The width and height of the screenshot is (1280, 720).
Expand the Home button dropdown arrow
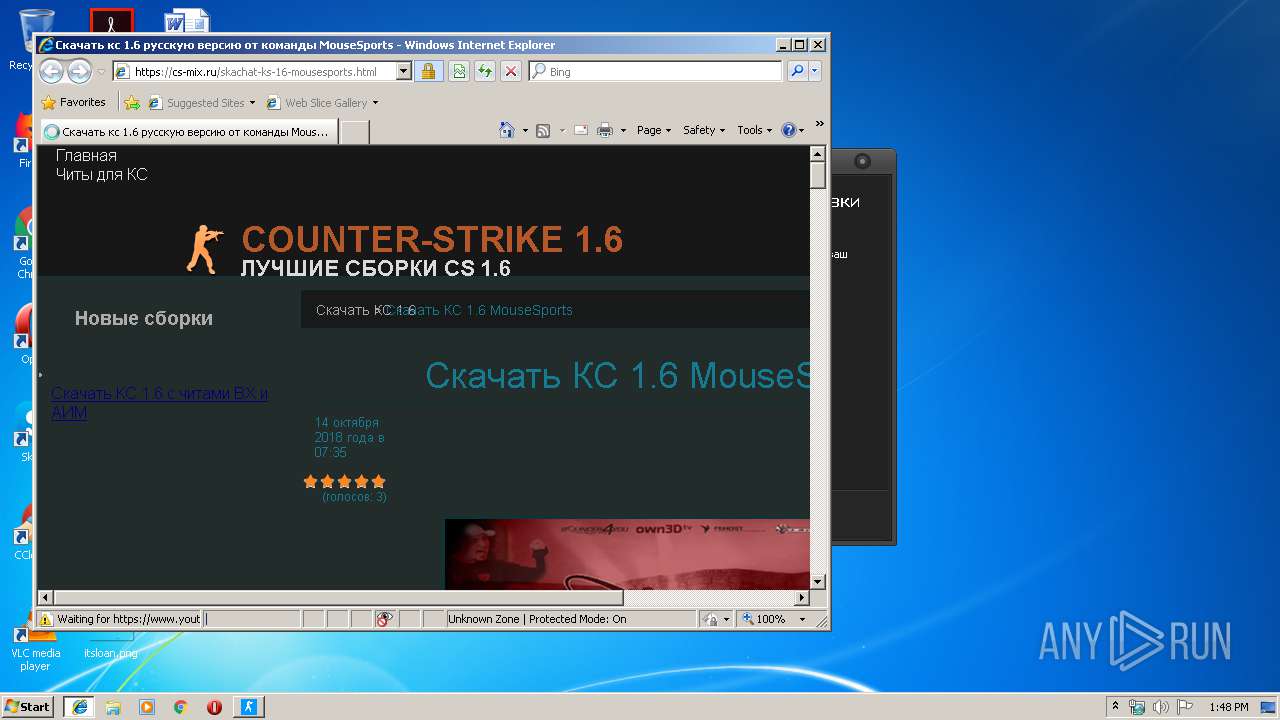coord(525,130)
